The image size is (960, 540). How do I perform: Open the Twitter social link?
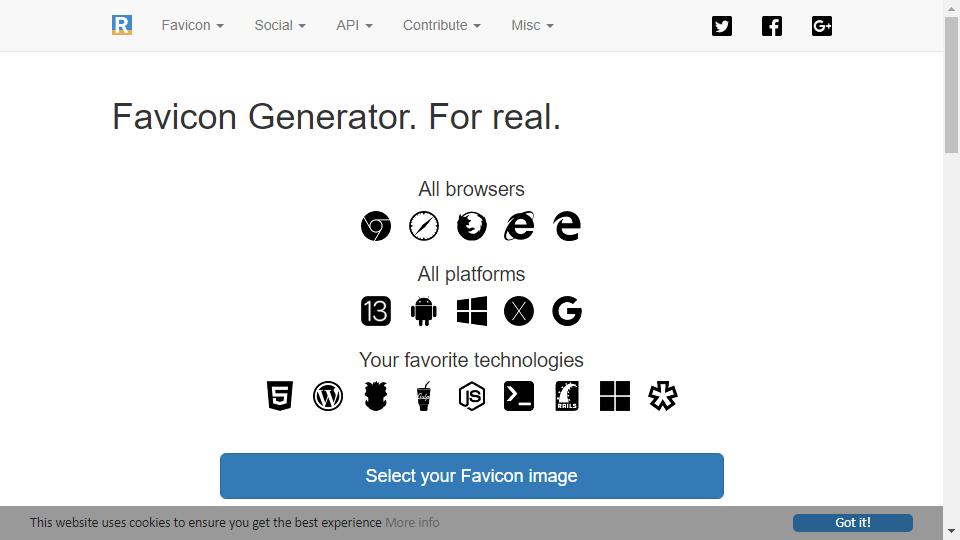[722, 26]
